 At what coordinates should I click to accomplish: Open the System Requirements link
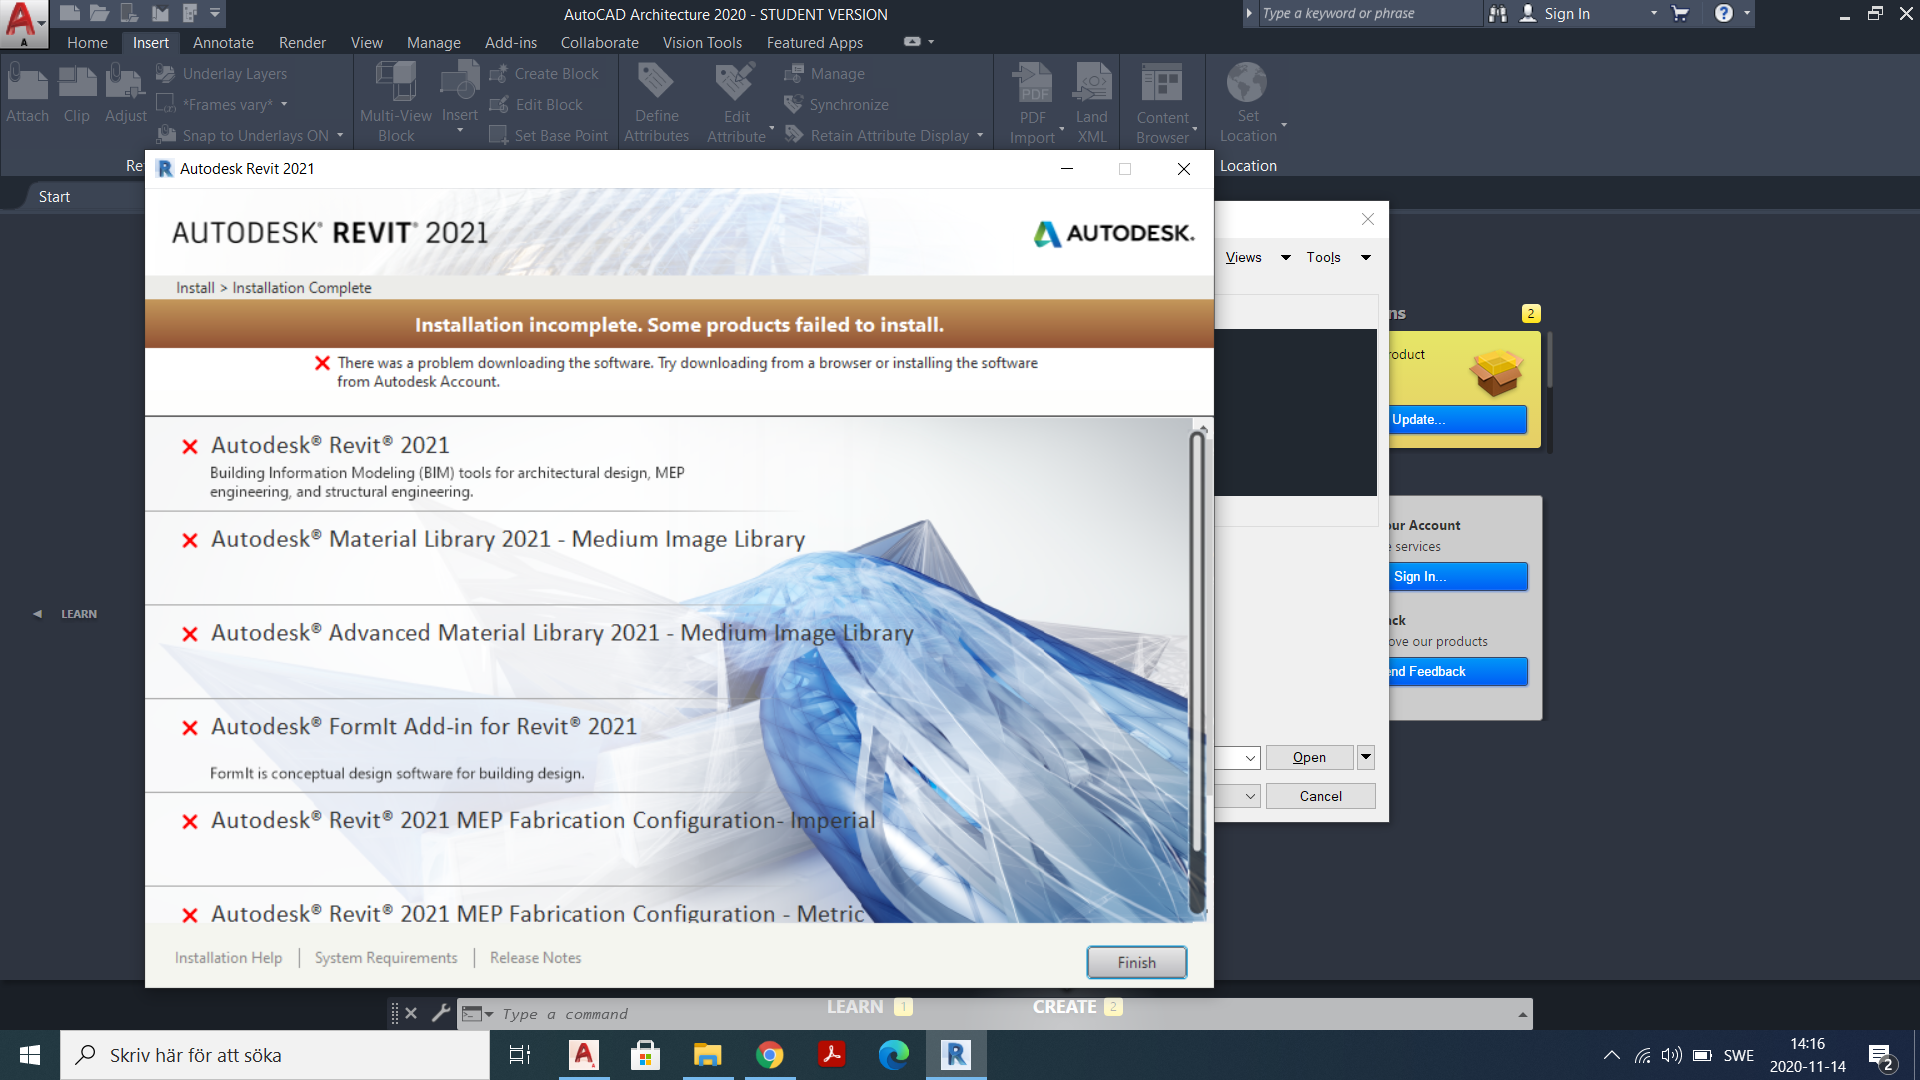tap(386, 957)
